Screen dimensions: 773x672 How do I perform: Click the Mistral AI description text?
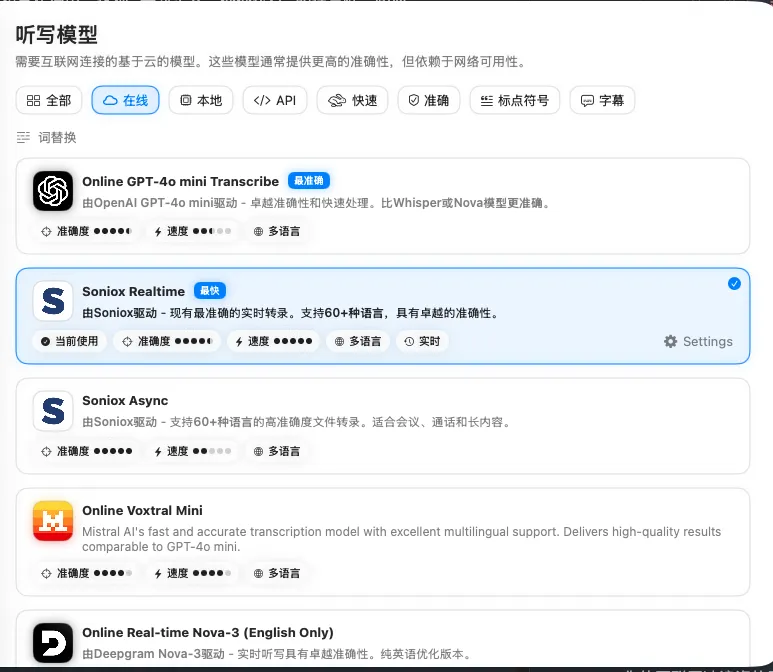pos(401,539)
